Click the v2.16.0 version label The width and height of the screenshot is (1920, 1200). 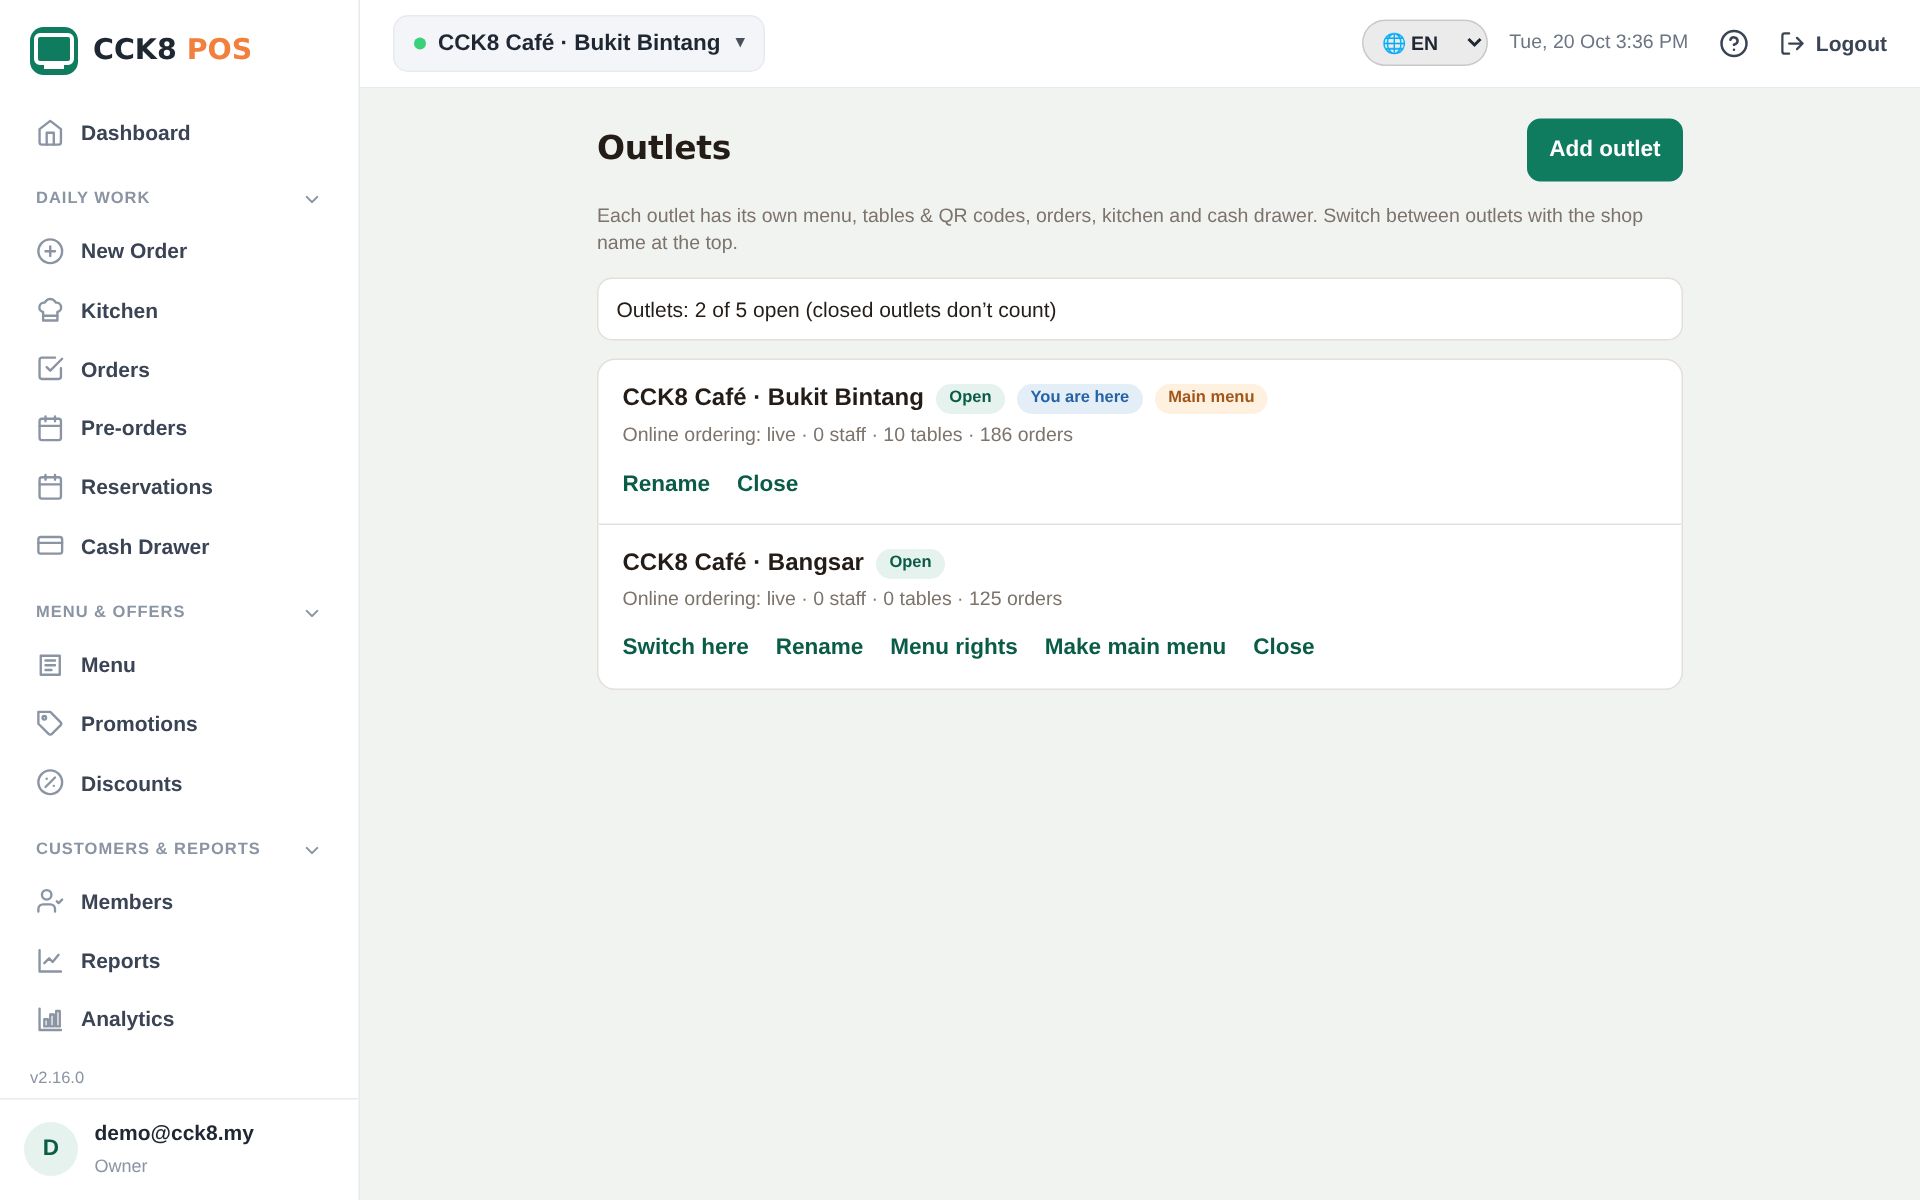(57, 1078)
